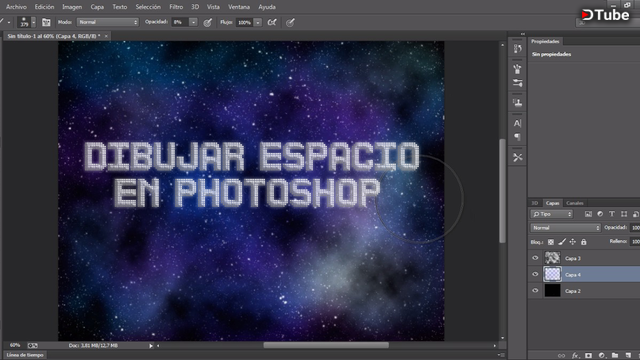
Task: Open the Vista menu
Action: pos(213,7)
